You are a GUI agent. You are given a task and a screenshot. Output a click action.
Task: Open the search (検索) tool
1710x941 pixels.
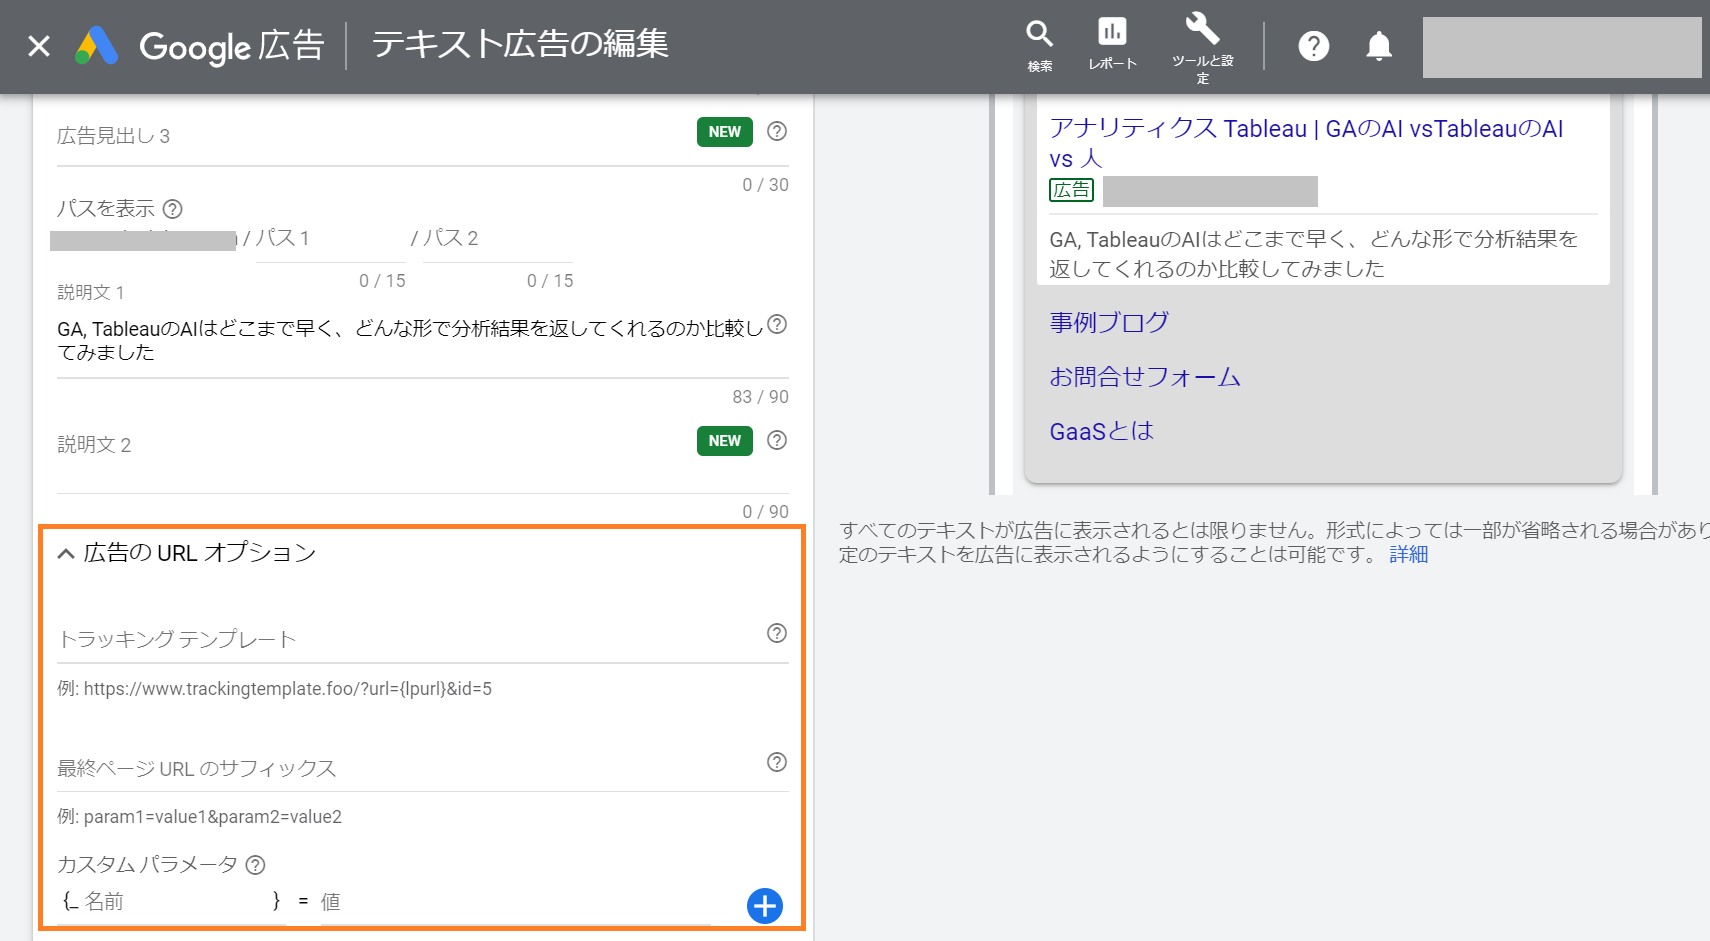click(x=1040, y=46)
